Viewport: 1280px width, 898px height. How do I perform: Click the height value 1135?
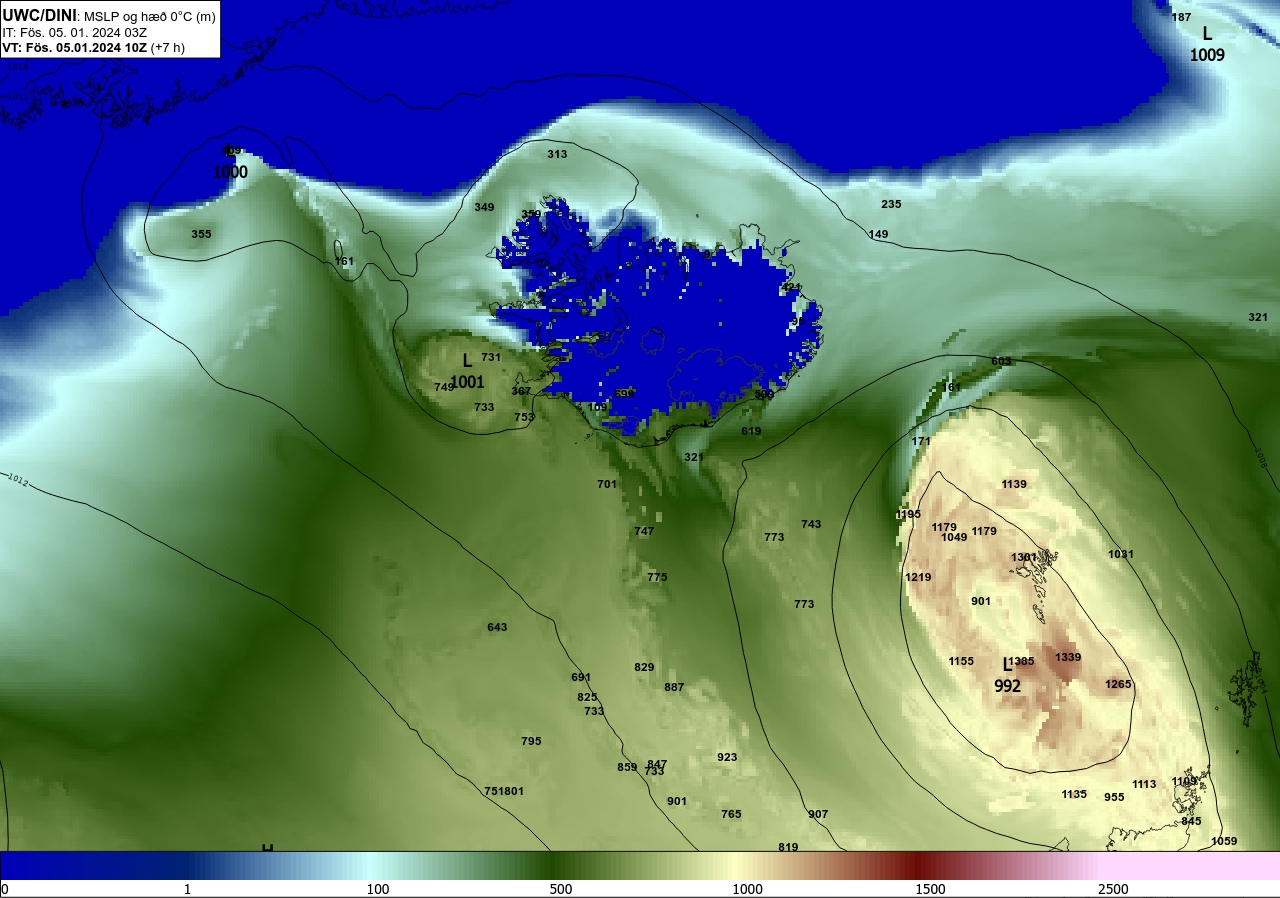(1074, 794)
